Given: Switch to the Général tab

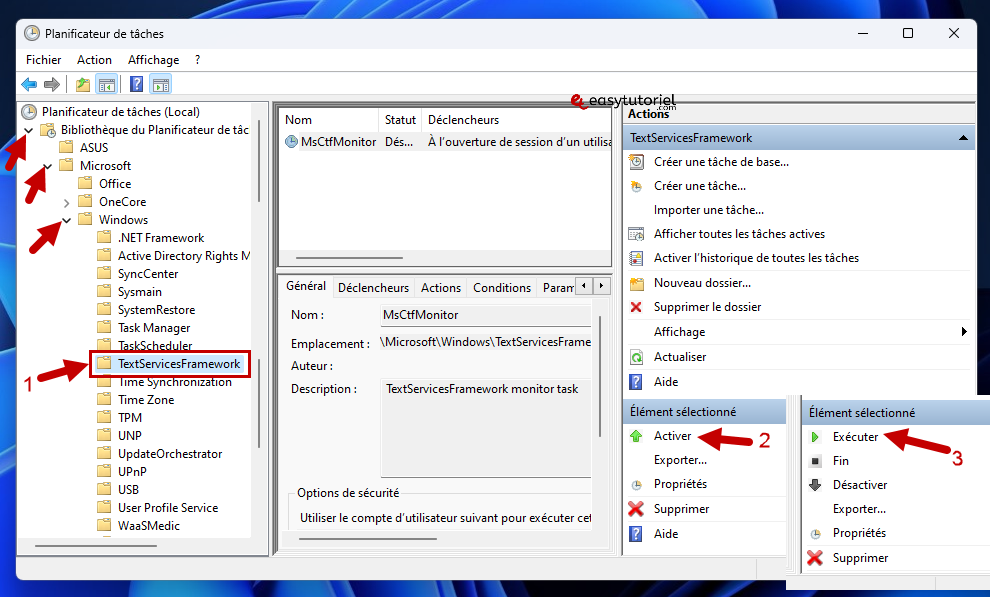Looking at the screenshot, I should coord(306,286).
